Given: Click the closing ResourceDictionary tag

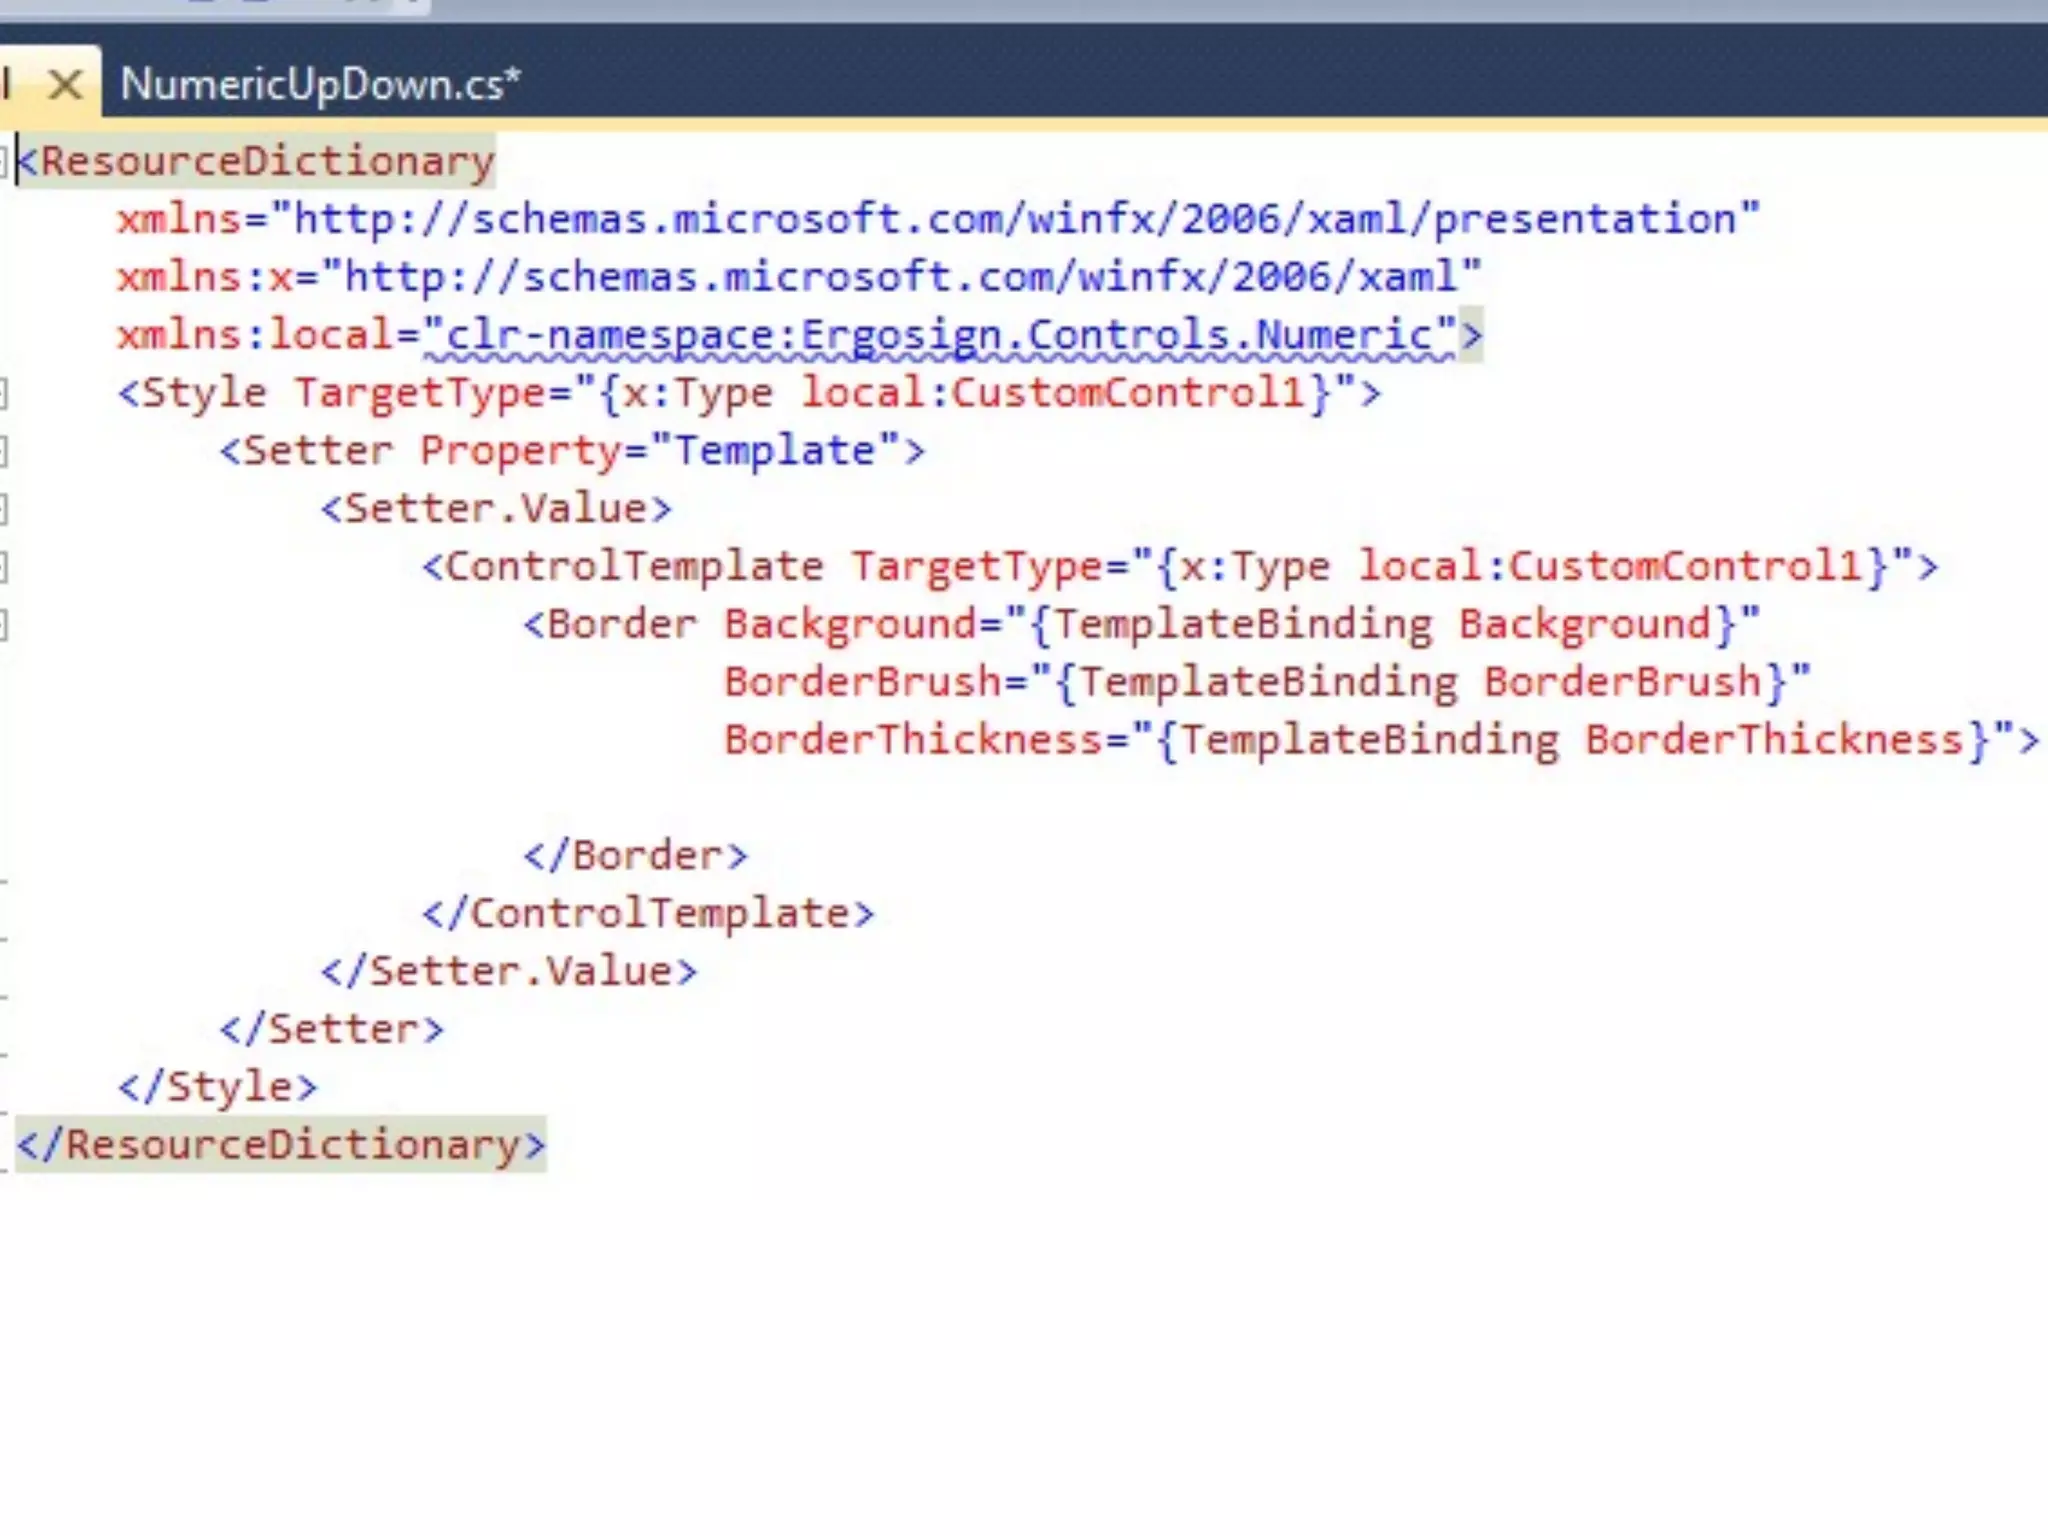Looking at the screenshot, I should (x=280, y=1145).
